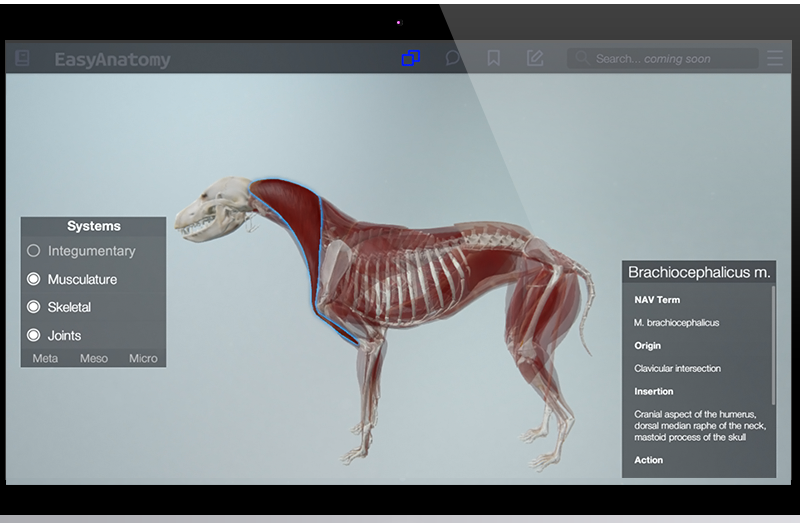
Task: Click the NAV Term heading
Action: click(x=657, y=300)
